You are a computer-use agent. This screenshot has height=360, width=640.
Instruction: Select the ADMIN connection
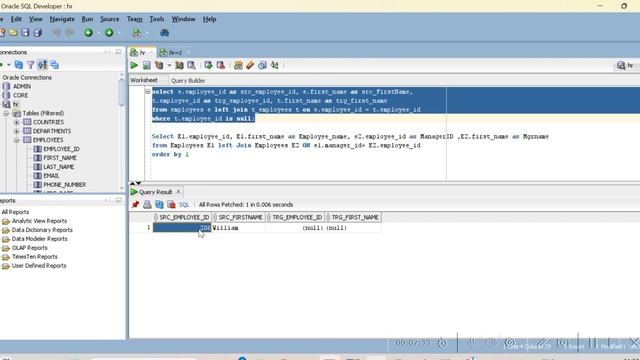22,86
